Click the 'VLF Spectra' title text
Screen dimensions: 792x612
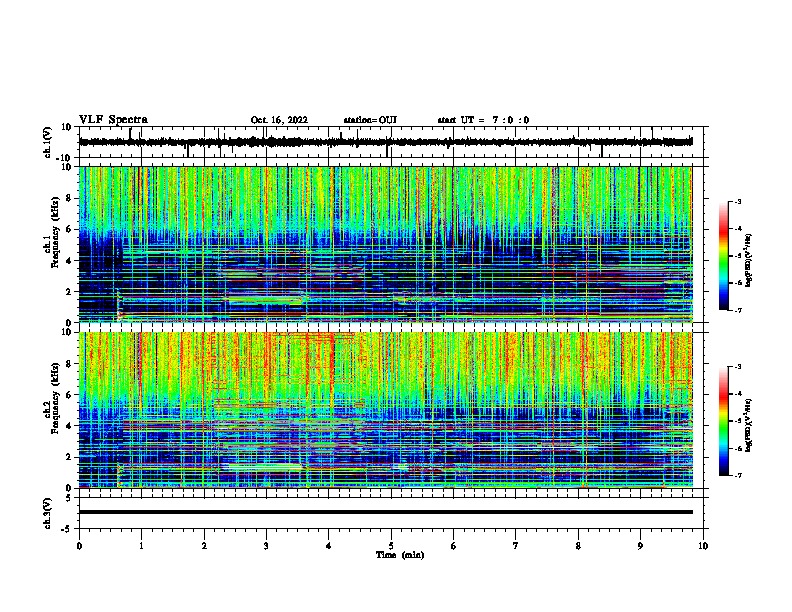pos(113,120)
